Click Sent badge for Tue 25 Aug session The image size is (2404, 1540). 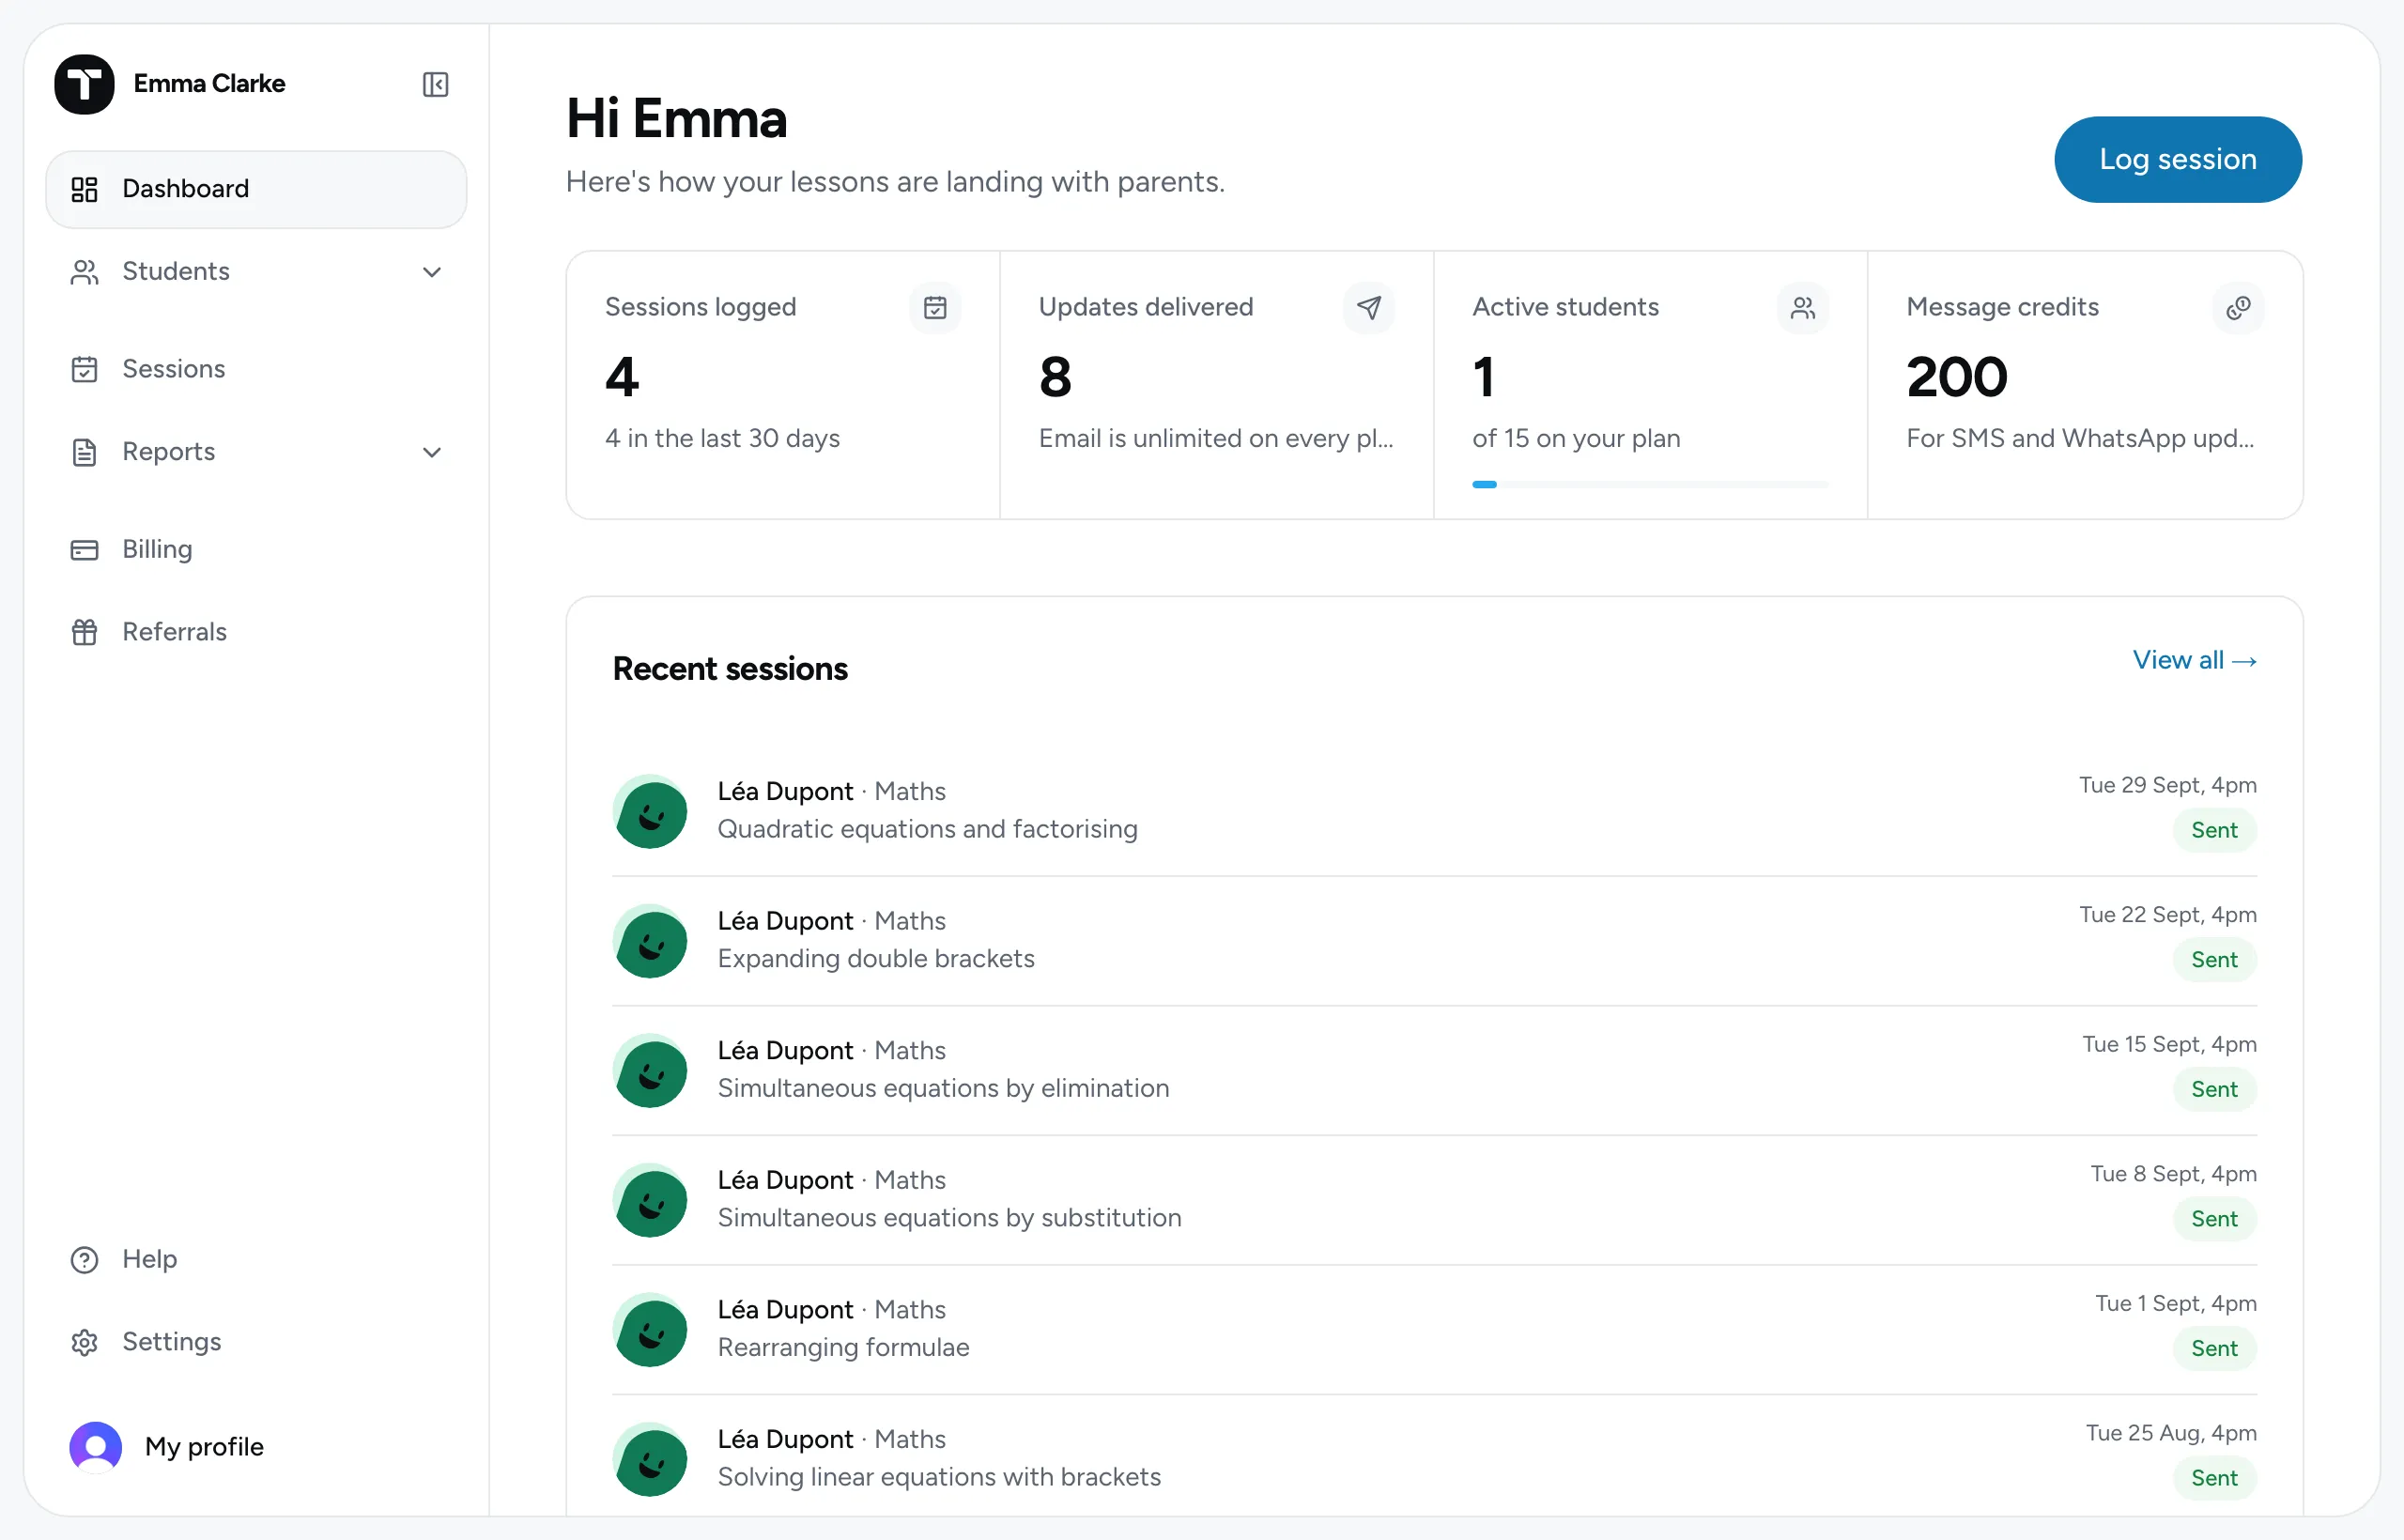click(2214, 1478)
